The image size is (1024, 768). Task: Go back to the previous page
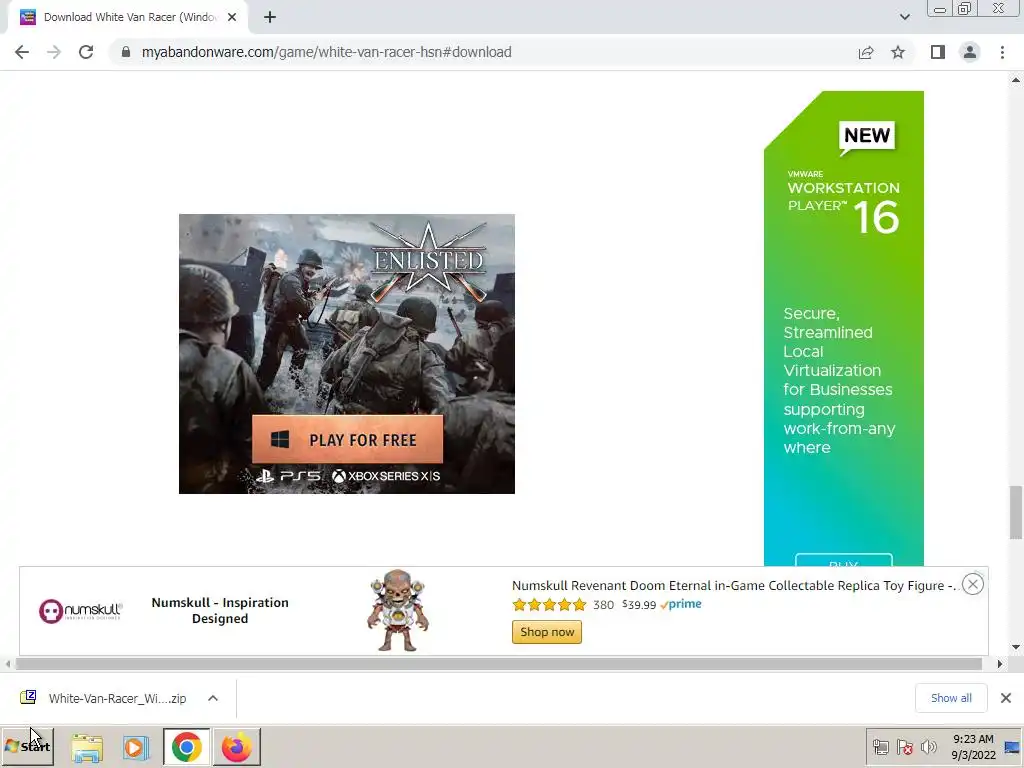[22, 52]
